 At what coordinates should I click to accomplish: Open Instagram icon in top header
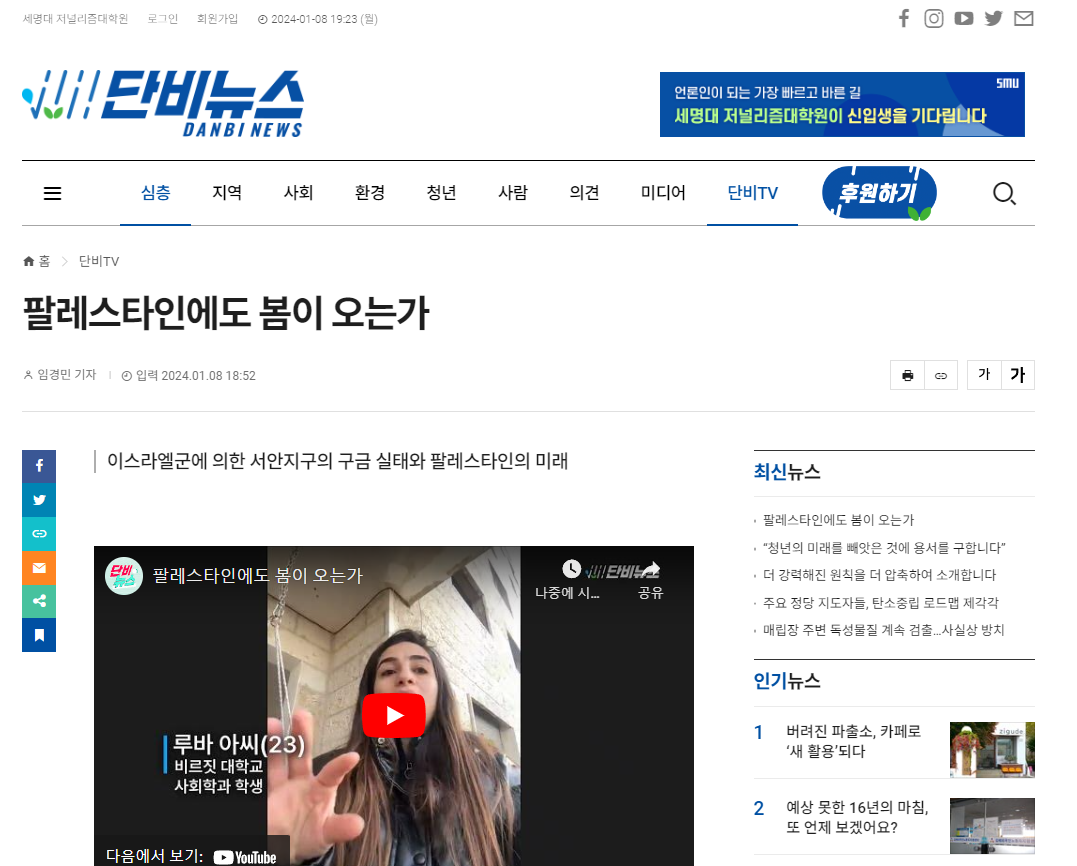click(934, 18)
